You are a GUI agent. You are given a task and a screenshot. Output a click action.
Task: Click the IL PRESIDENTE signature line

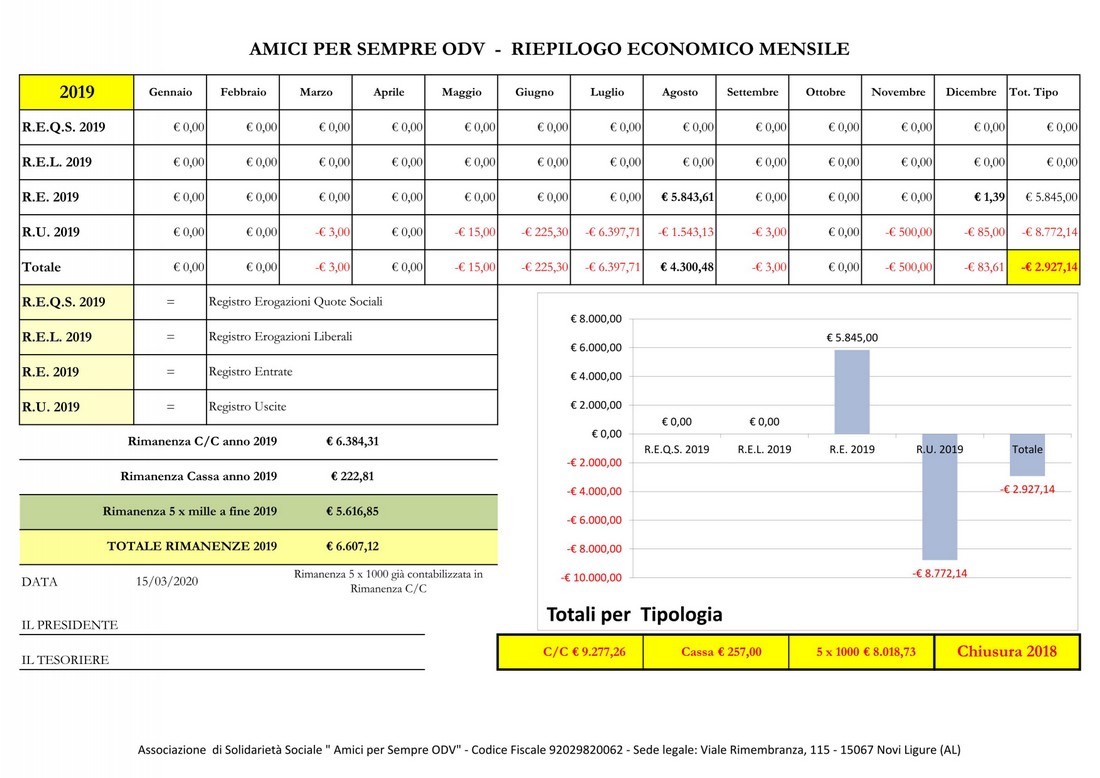pyautogui.click(x=222, y=625)
